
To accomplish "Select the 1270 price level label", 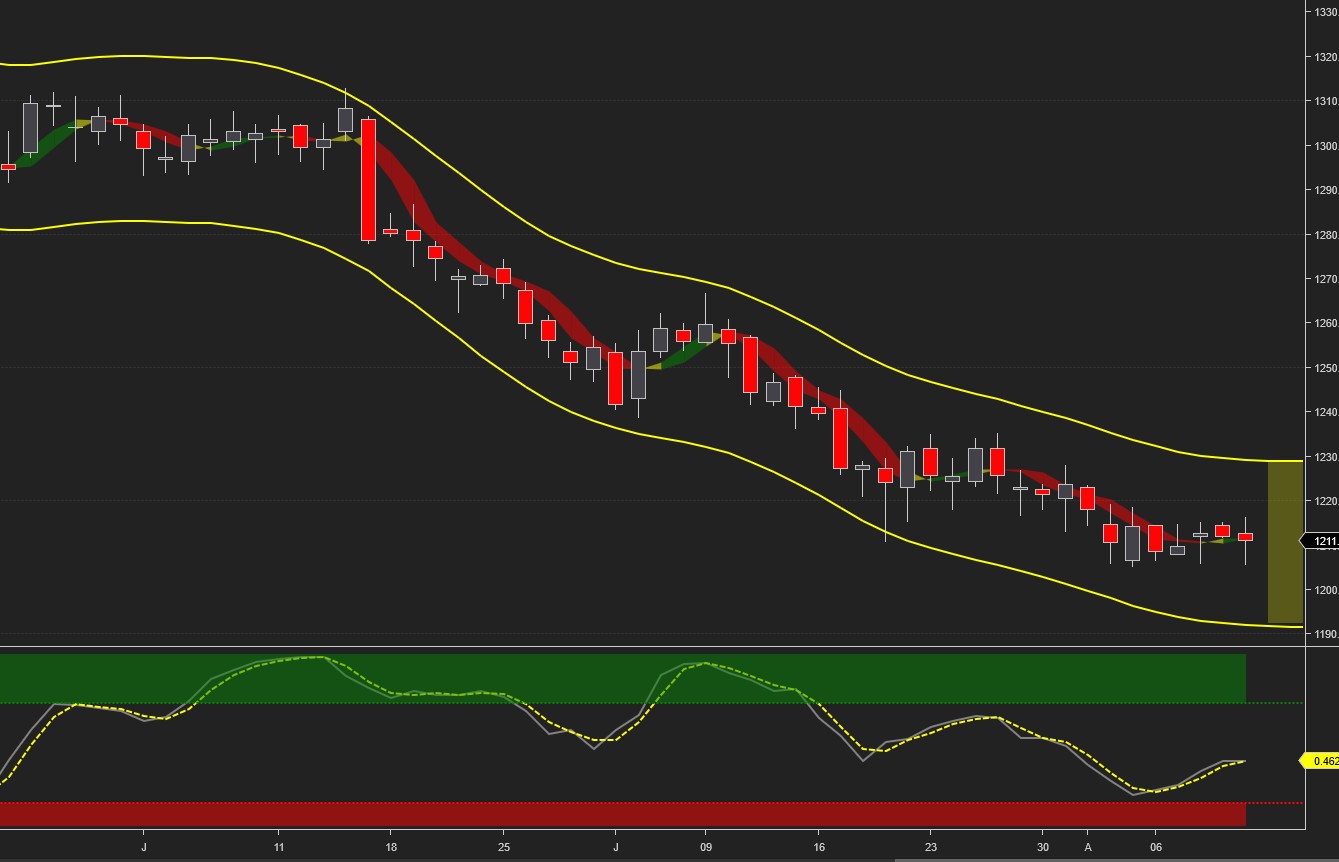I will pyautogui.click(x=1327, y=279).
